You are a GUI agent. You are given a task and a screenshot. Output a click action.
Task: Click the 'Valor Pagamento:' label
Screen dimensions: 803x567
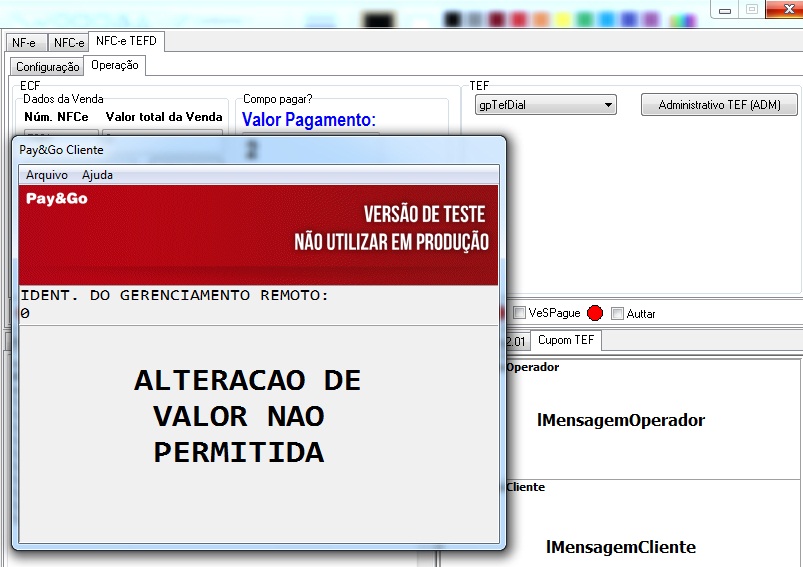(x=309, y=119)
